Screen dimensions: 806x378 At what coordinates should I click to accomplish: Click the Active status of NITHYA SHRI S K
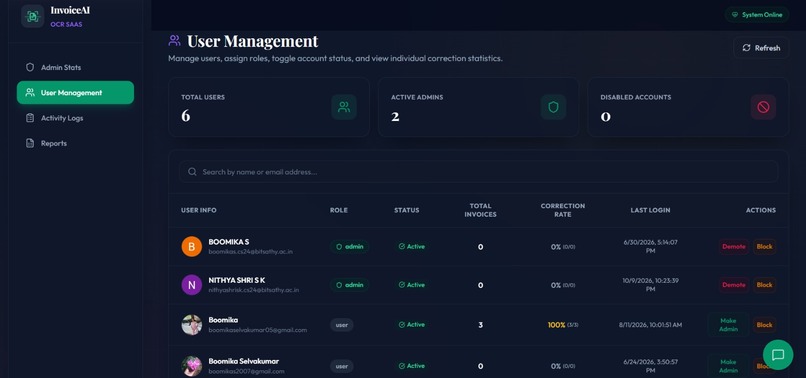(412, 285)
